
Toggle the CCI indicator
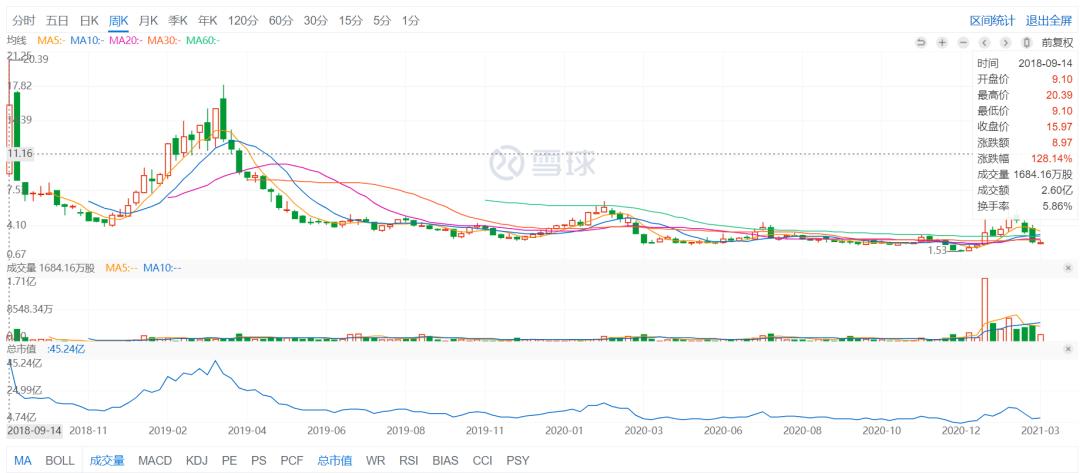[x=482, y=461]
